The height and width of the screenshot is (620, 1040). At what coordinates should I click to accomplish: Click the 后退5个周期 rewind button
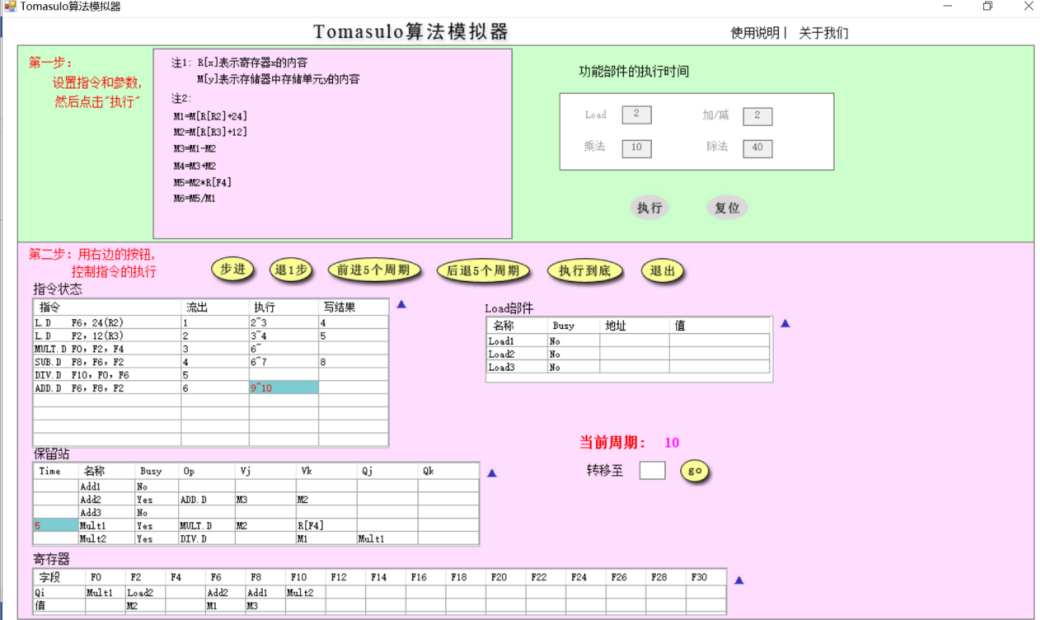[483, 269]
